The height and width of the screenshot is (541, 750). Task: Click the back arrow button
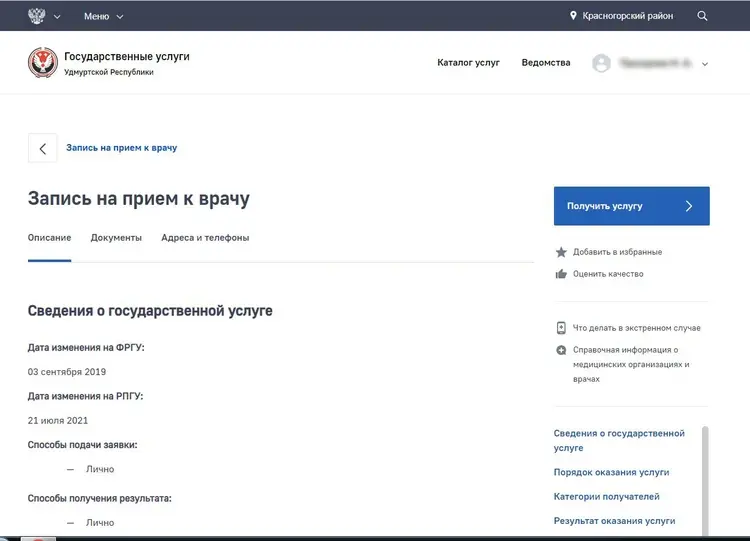coord(43,148)
